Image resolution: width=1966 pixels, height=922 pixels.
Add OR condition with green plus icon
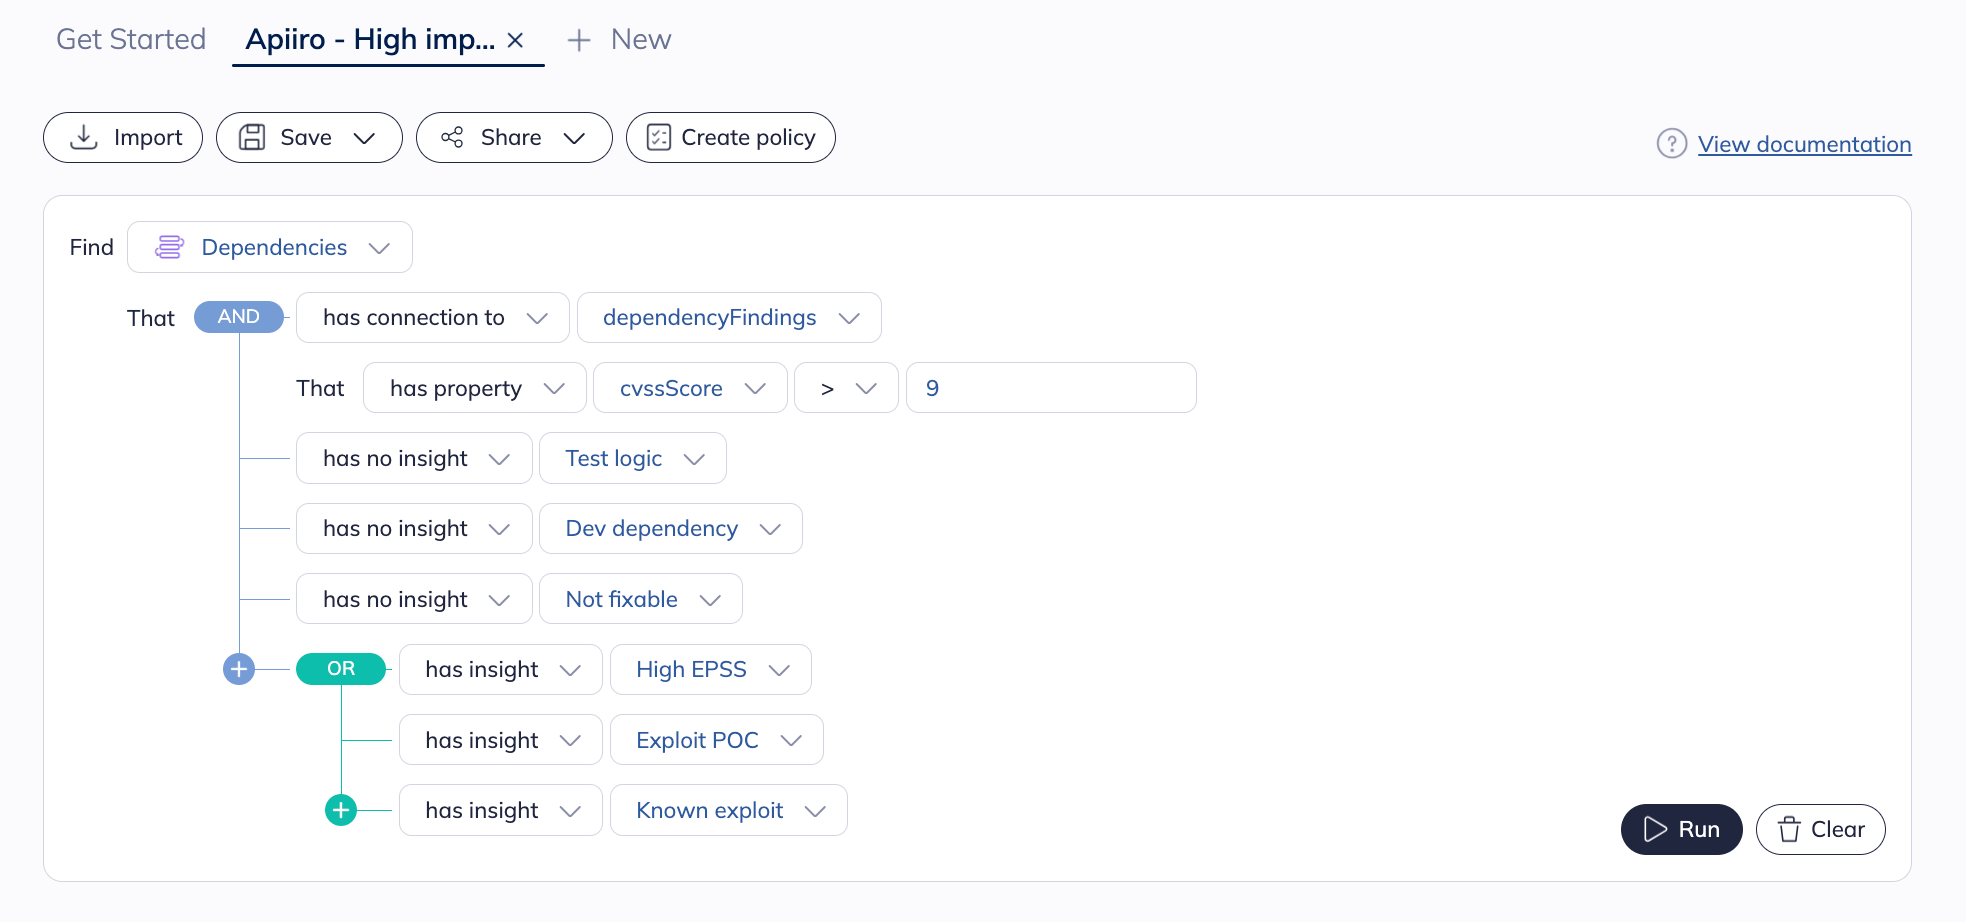[341, 810]
